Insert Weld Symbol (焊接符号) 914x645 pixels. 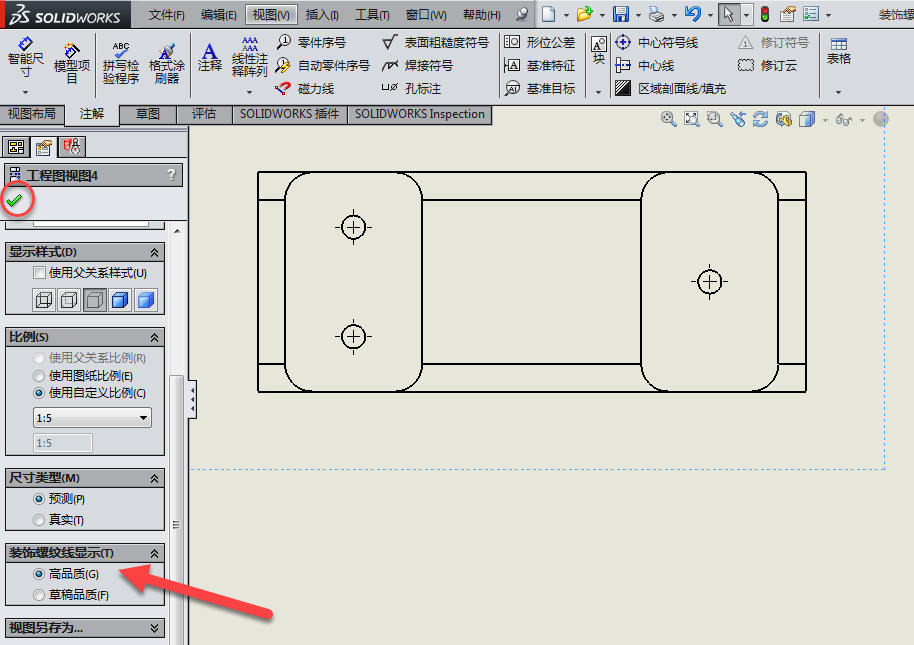coord(417,65)
